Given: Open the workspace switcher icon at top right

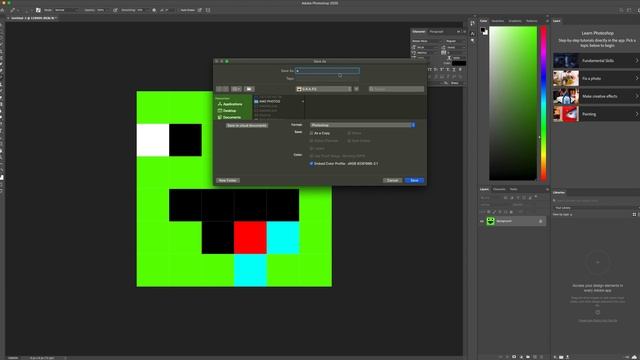Looking at the screenshot, I should [x=629, y=10].
